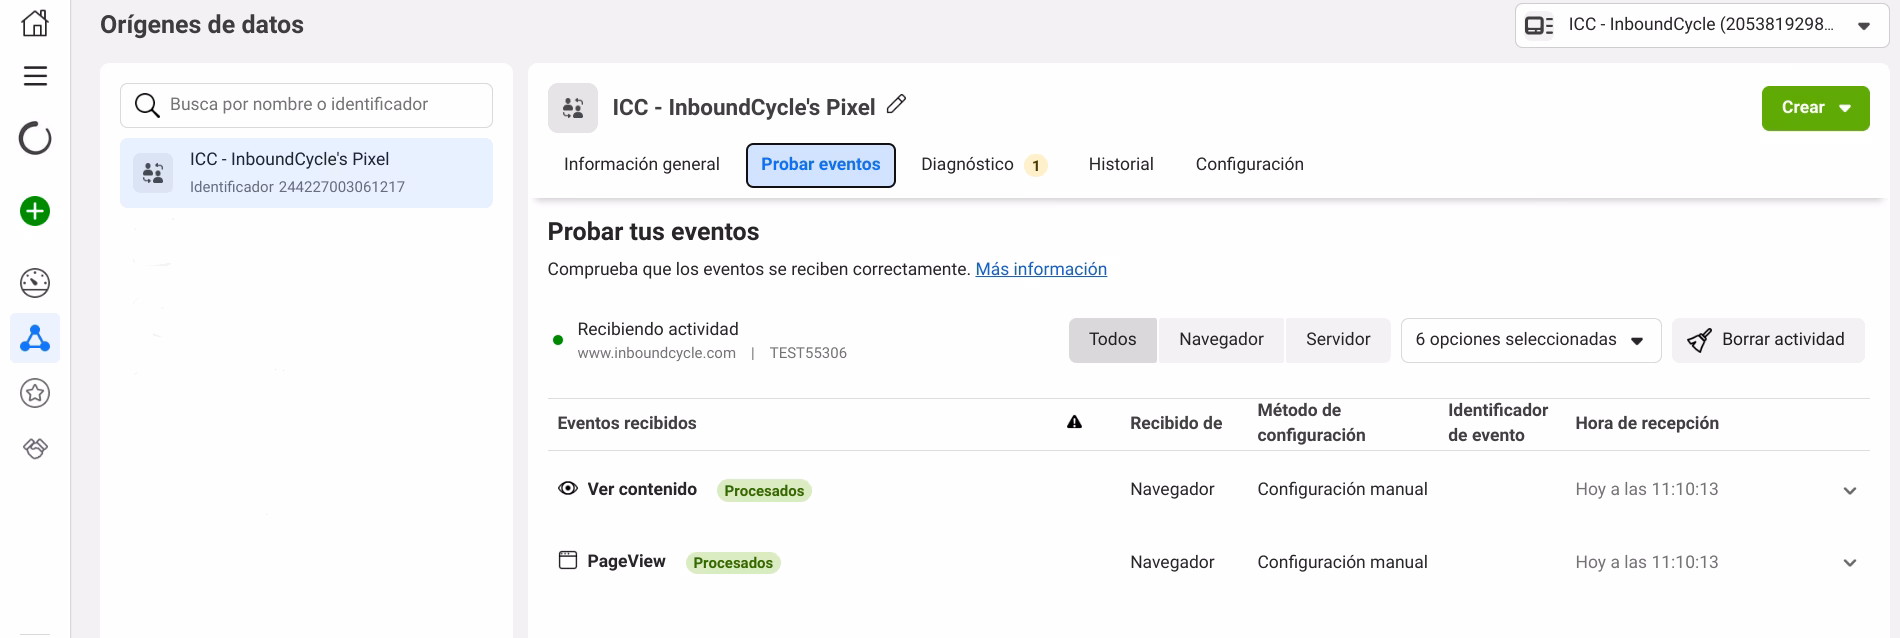Open the ICC - InboundCycle account selector
Screen dimensions: 1900x638
tap(1702, 25)
